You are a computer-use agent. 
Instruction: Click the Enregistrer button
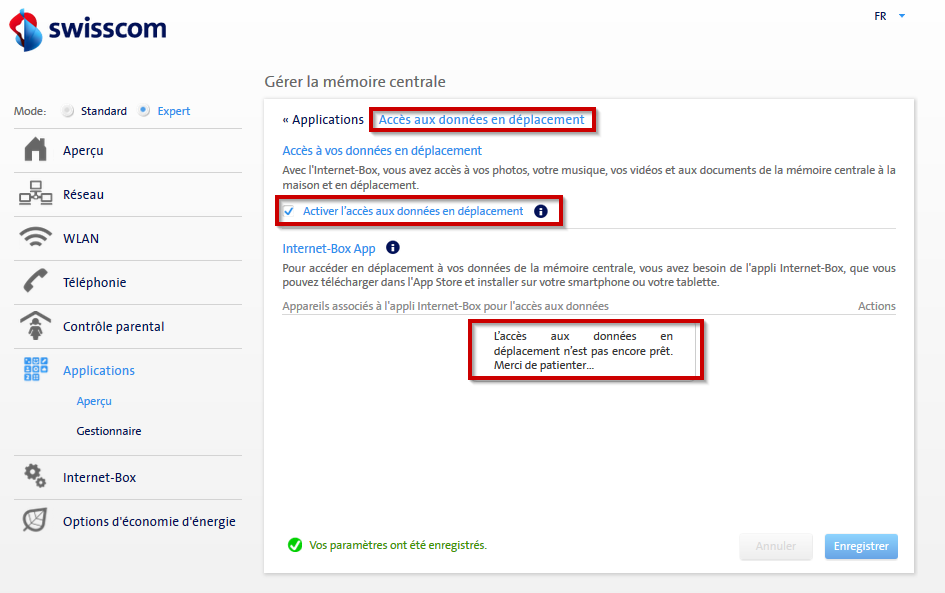[x=860, y=546]
